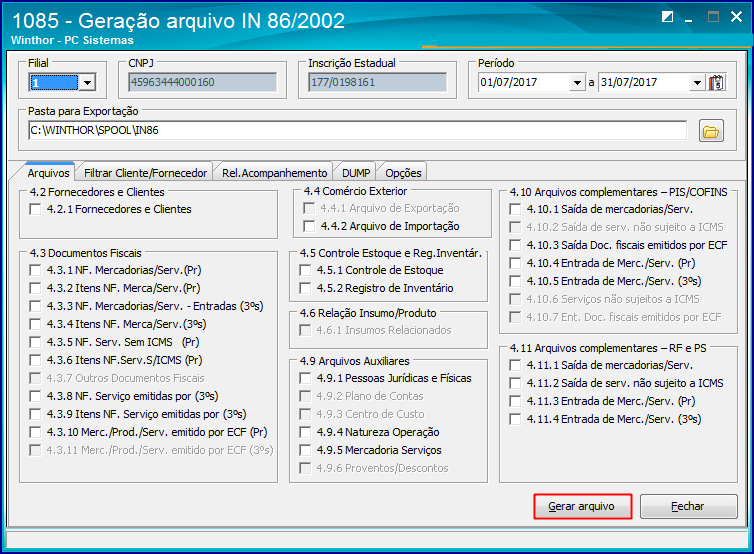Switch to Filtrar Cliente/Fornecedor tab
Screen dimensions: 754x554
pyautogui.click(x=145, y=173)
